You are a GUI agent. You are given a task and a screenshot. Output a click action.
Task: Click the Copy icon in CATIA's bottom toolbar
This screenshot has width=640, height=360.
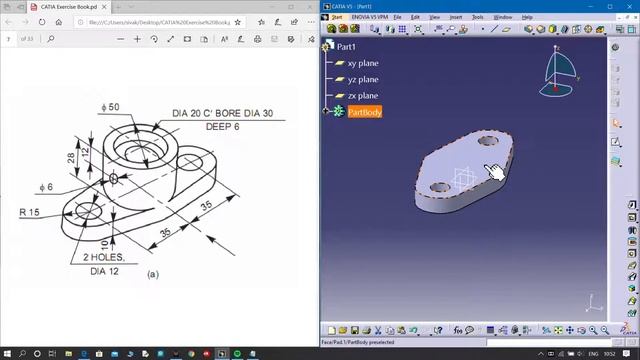point(390,330)
